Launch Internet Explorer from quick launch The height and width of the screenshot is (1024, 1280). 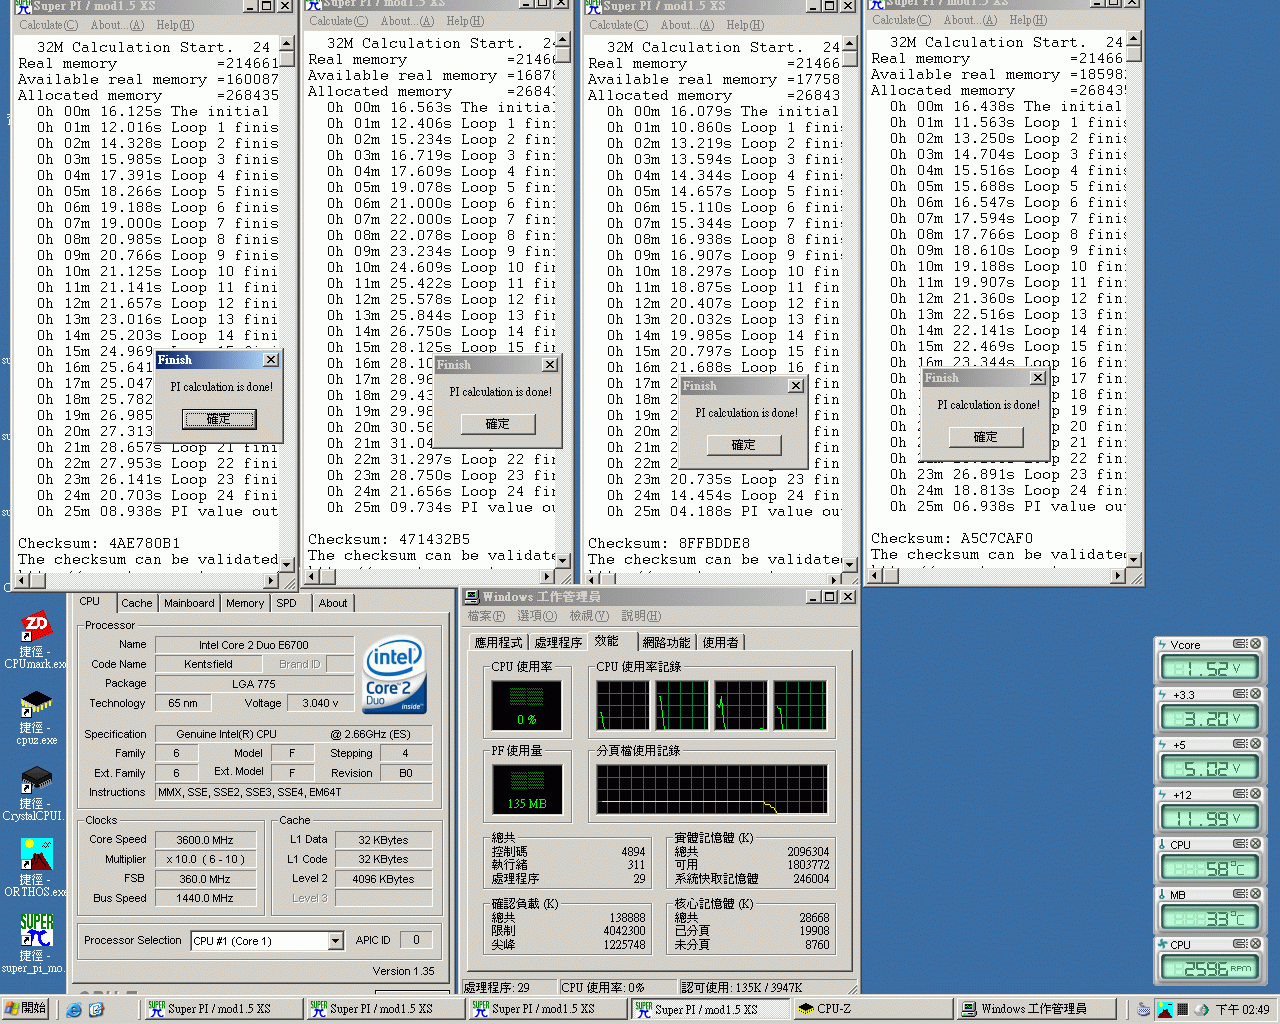click(x=74, y=1009)
